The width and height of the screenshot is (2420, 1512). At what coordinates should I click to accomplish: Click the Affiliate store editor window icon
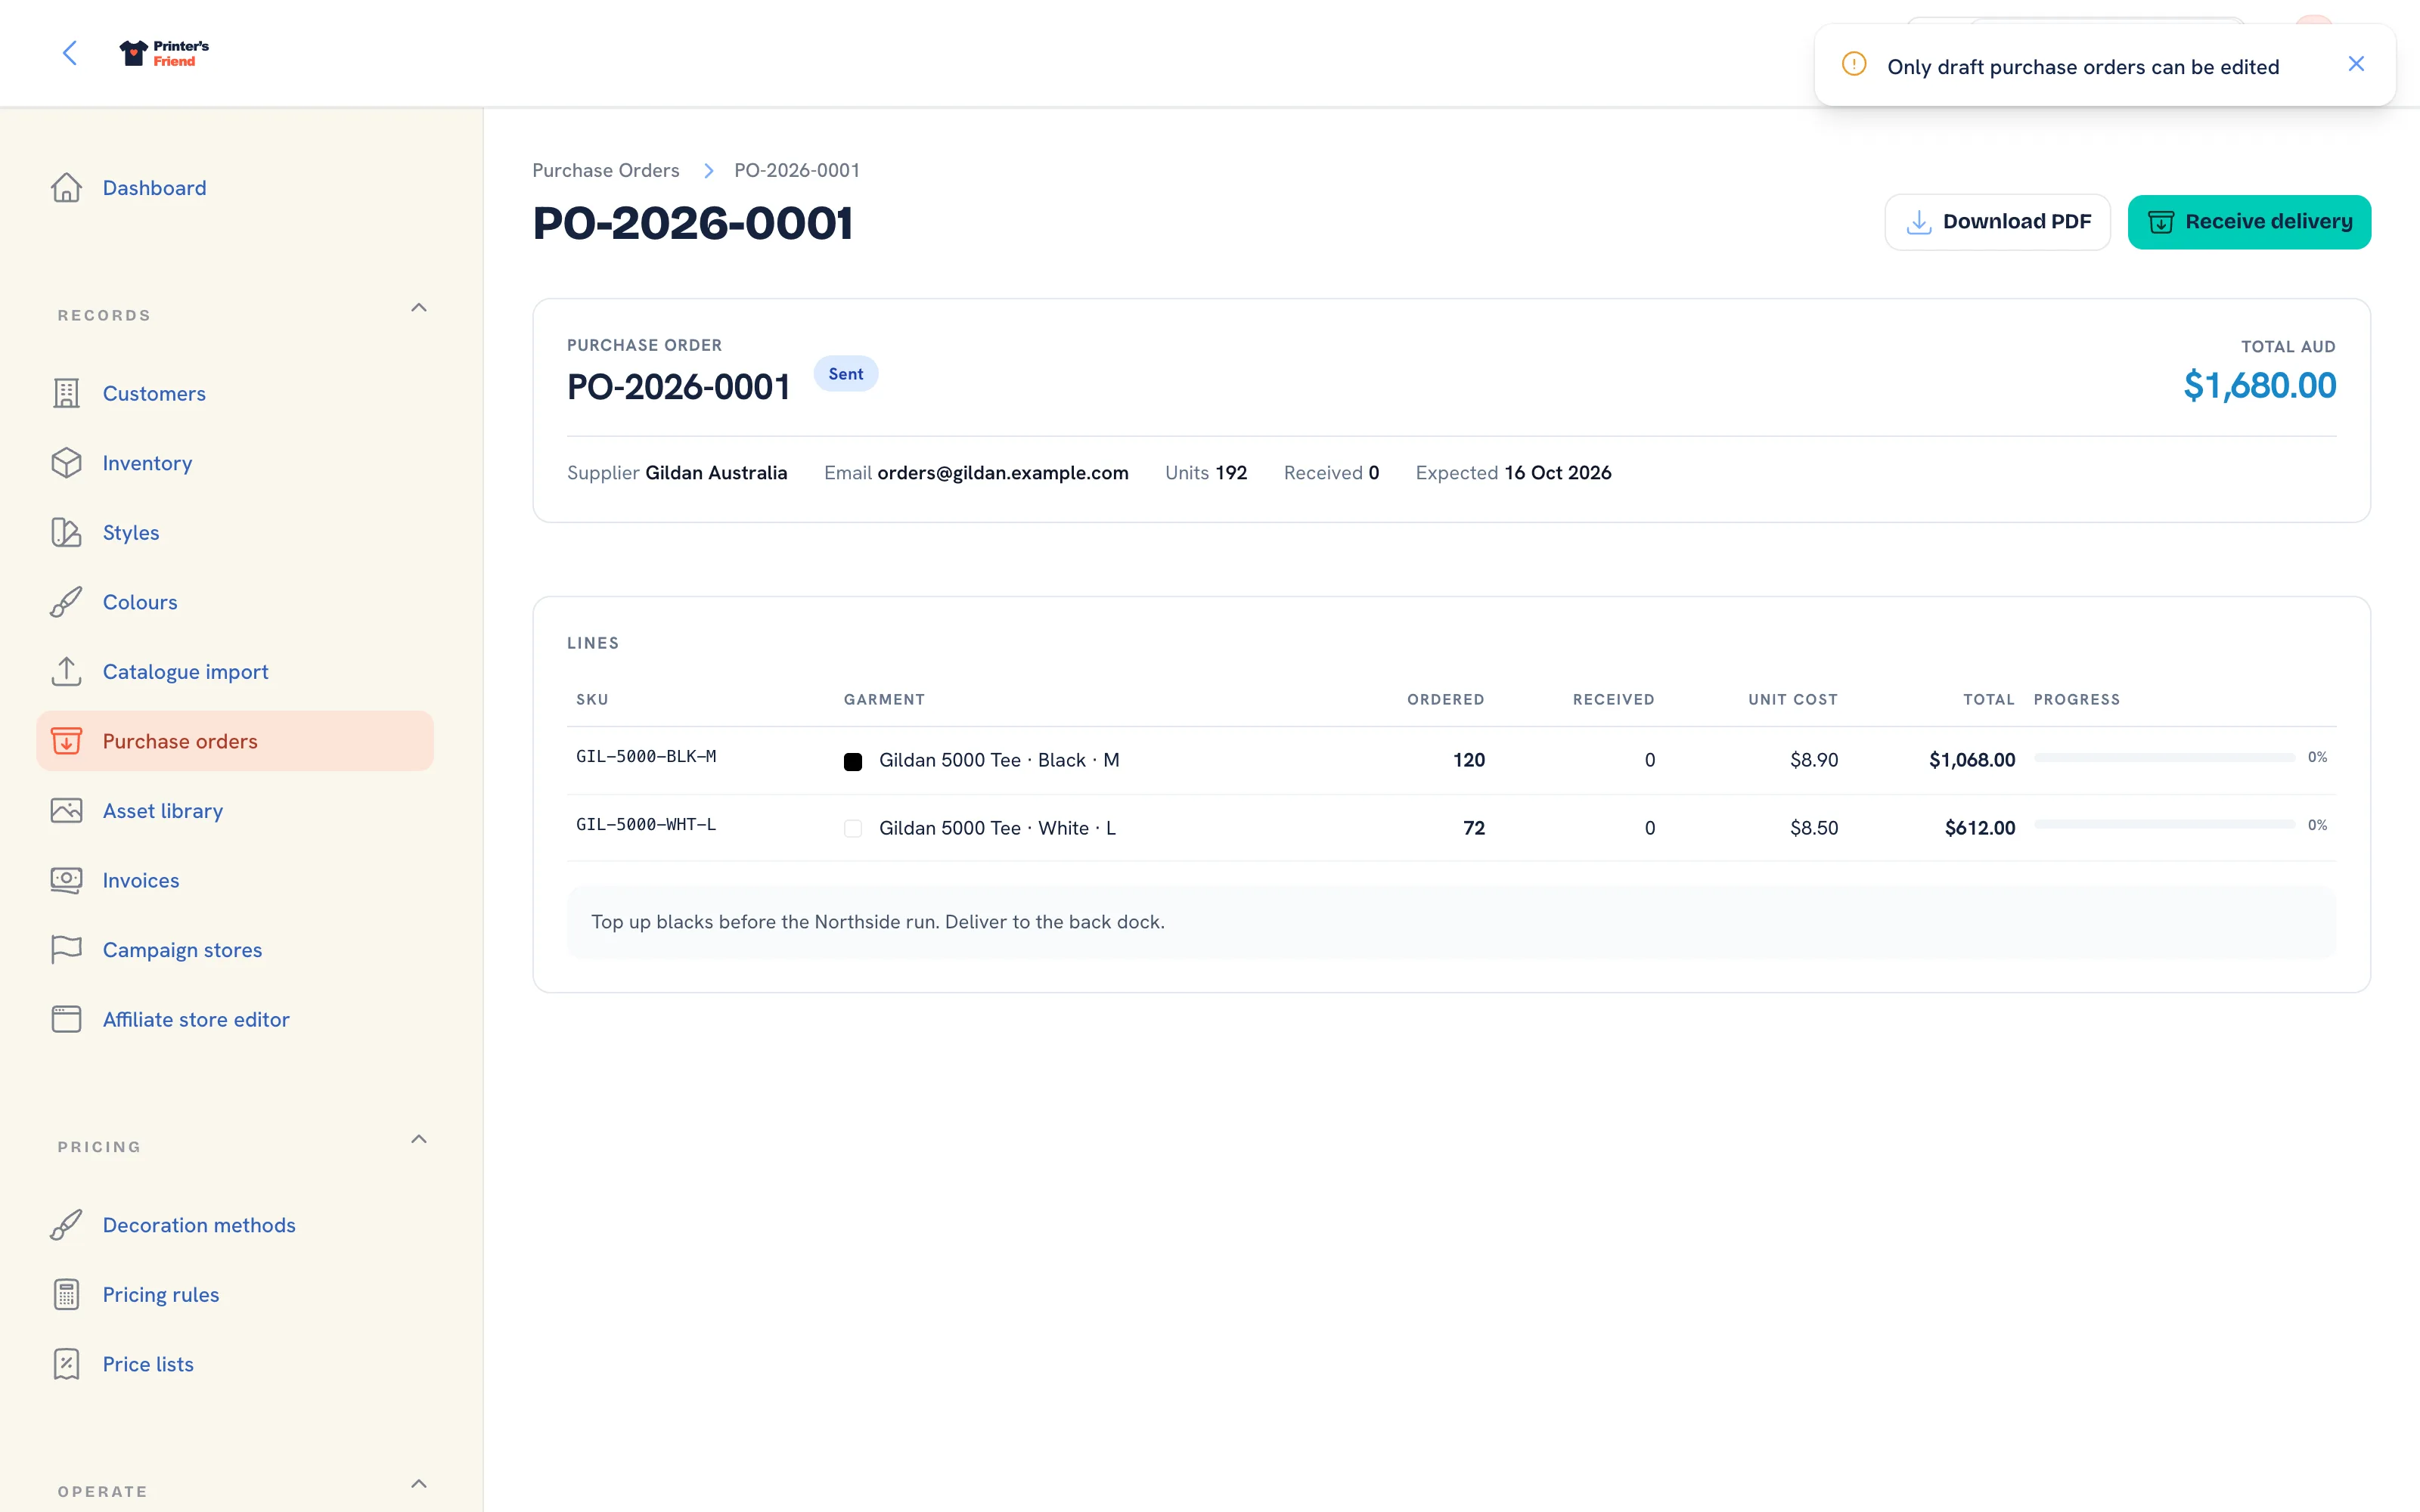(x=66, y=1020)
